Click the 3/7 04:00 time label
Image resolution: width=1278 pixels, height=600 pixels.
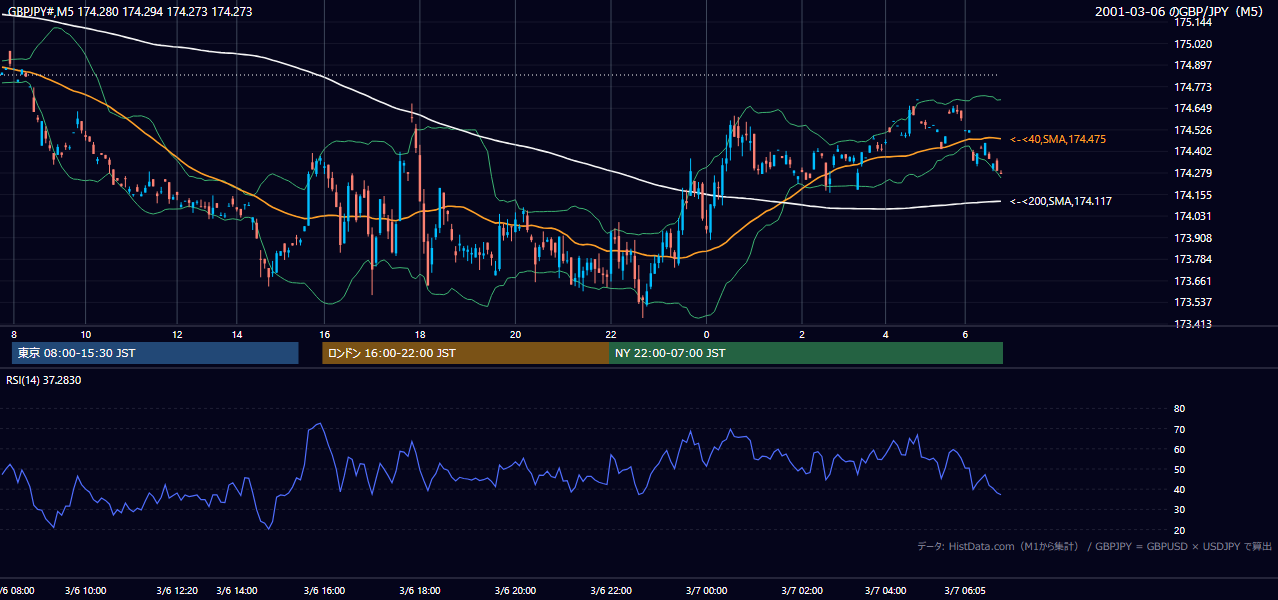point(886,590)
